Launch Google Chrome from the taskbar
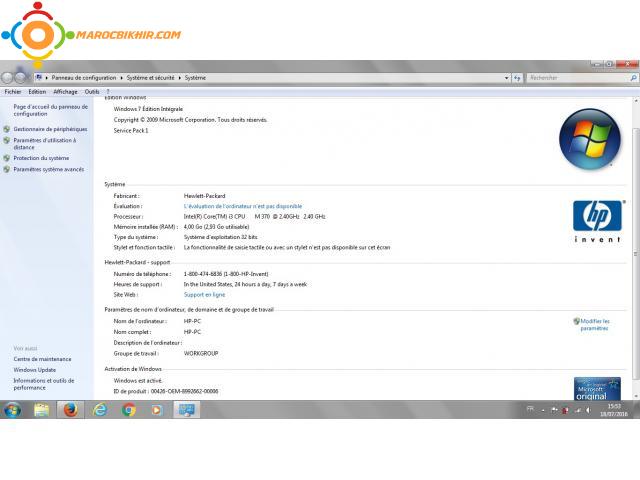The height and width of the screenshot is (480, 640). (129, 409)
